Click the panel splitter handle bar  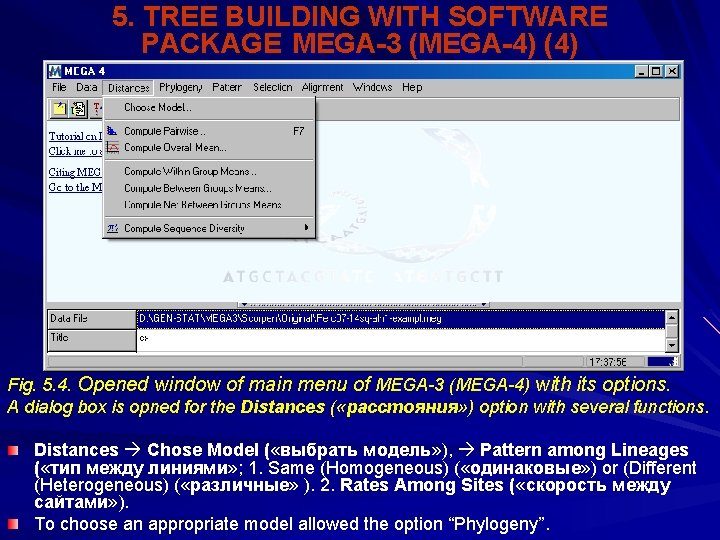click(x=363, y=304)
